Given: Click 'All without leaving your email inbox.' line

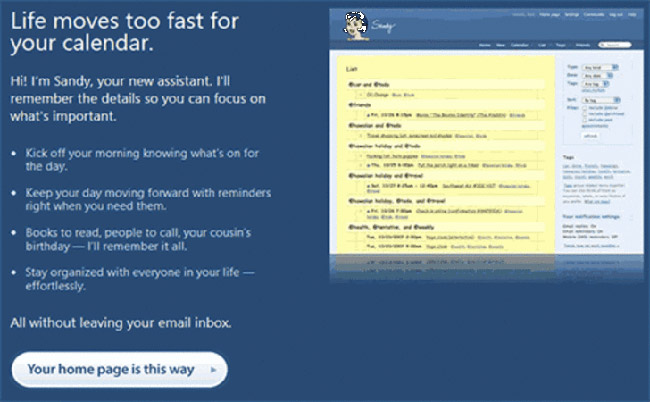Looking at the screenshot, I should pos(121,323).
